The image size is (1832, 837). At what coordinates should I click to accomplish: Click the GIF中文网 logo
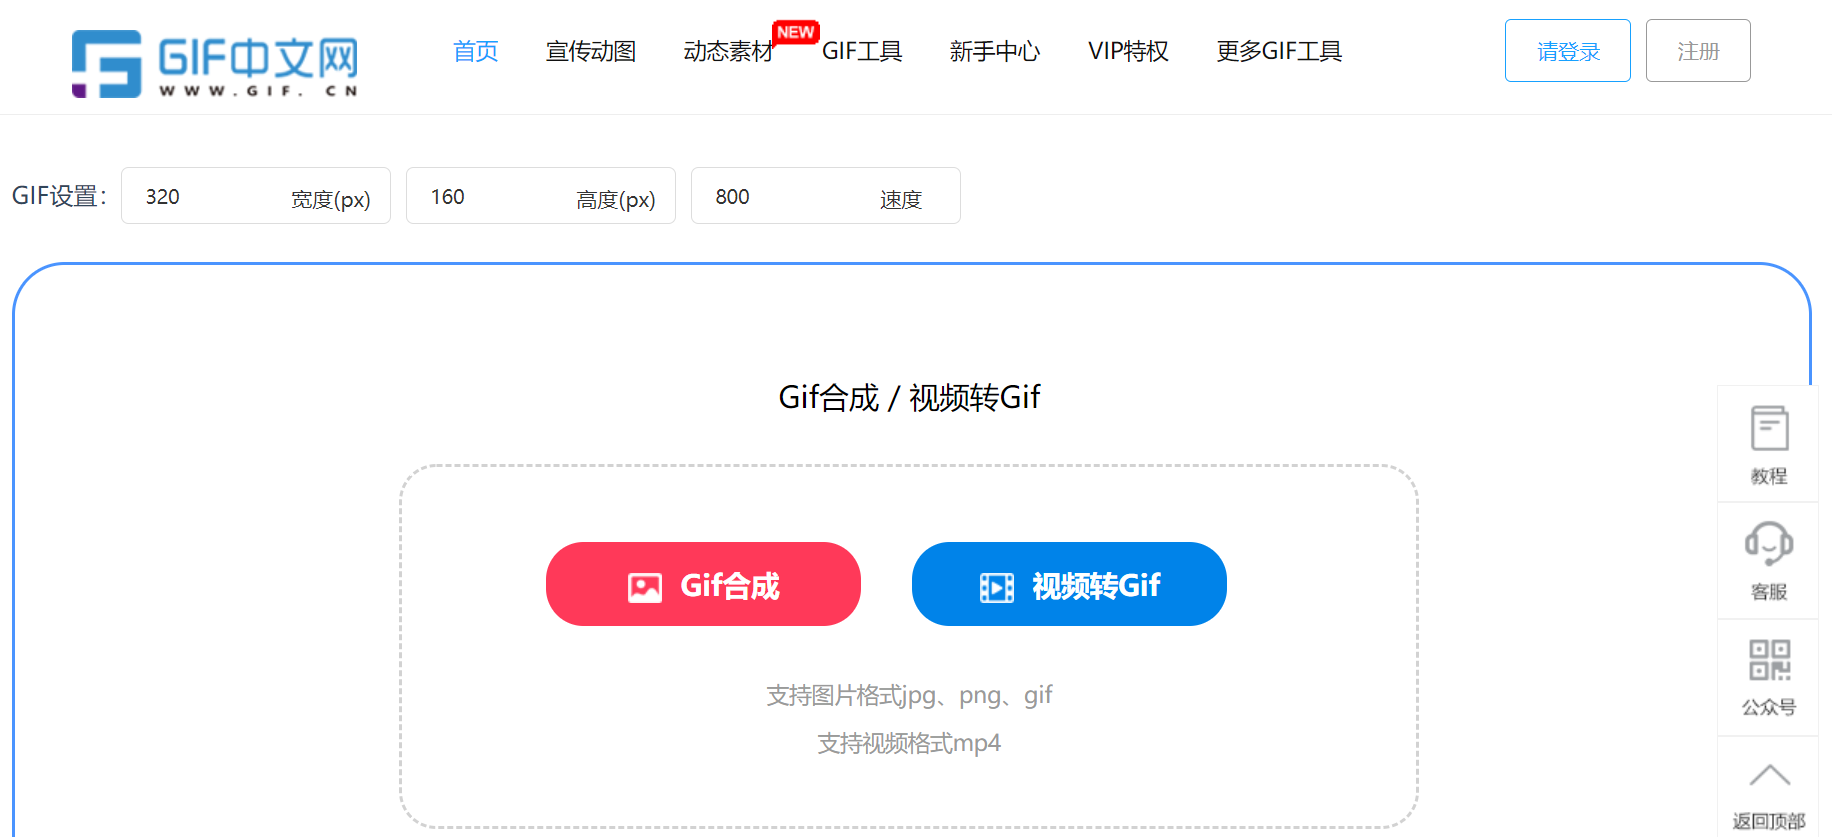pyautogui.click(x=215, y=63)
